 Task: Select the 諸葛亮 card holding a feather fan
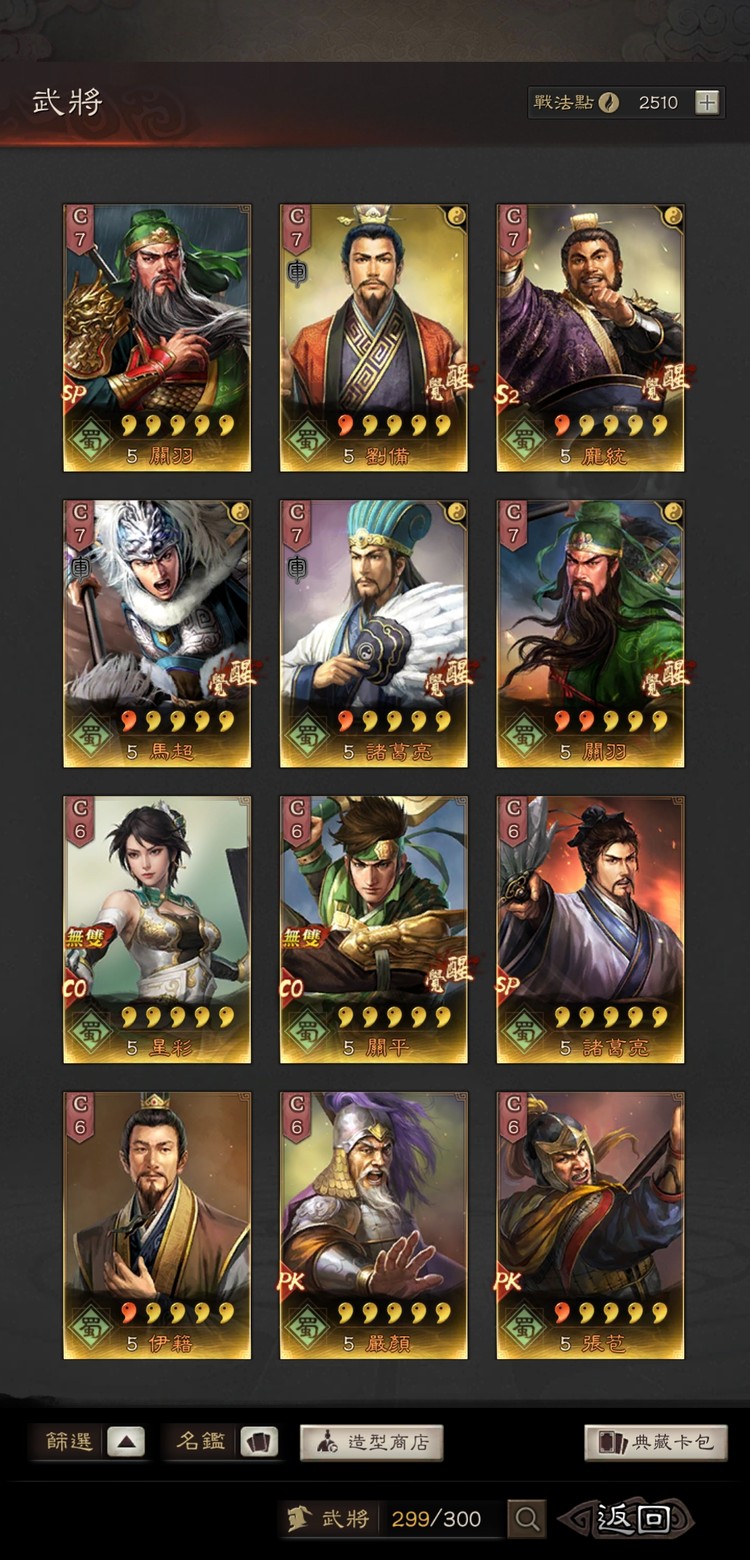click(374, 634)
